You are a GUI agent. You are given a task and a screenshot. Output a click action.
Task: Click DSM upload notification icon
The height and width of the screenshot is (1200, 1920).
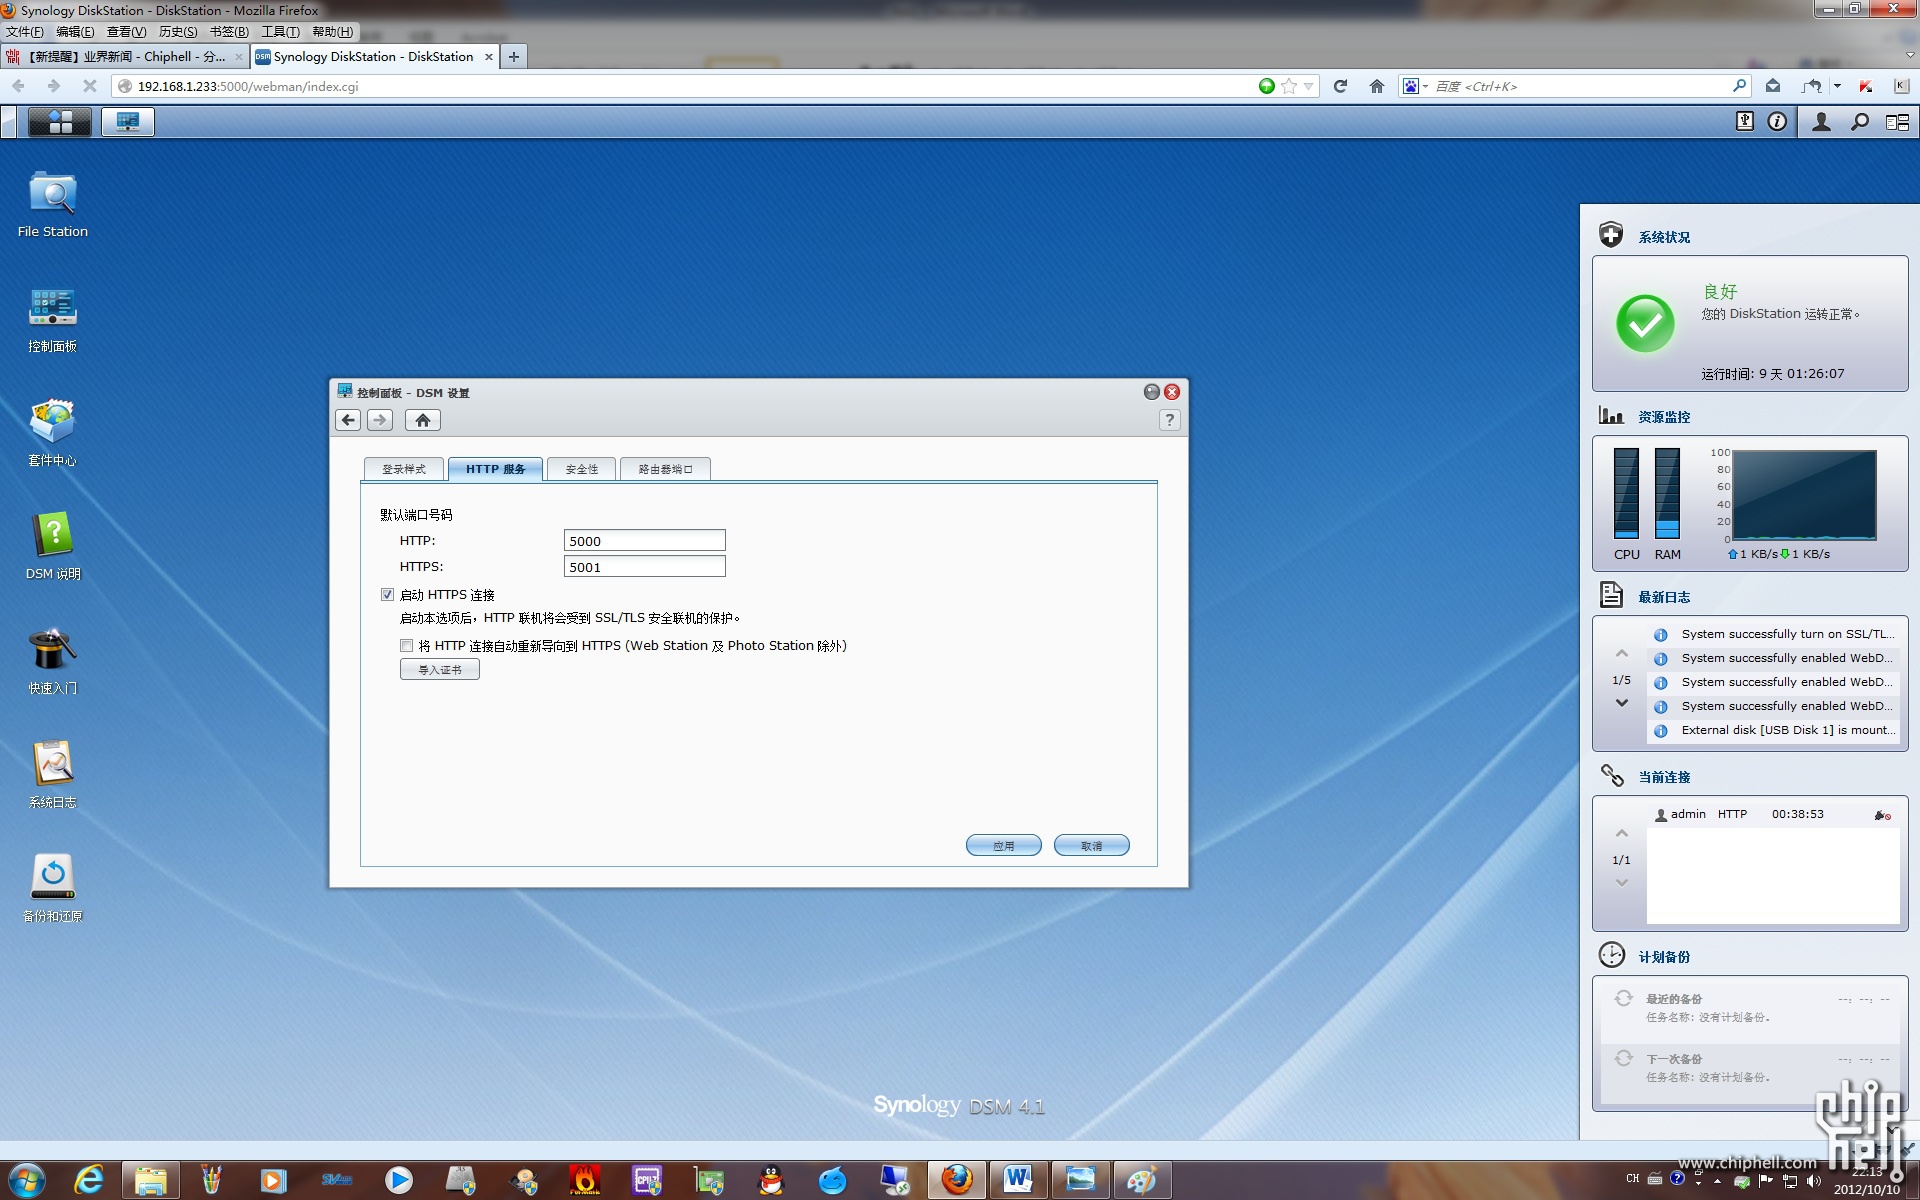tap(1745, 122)
